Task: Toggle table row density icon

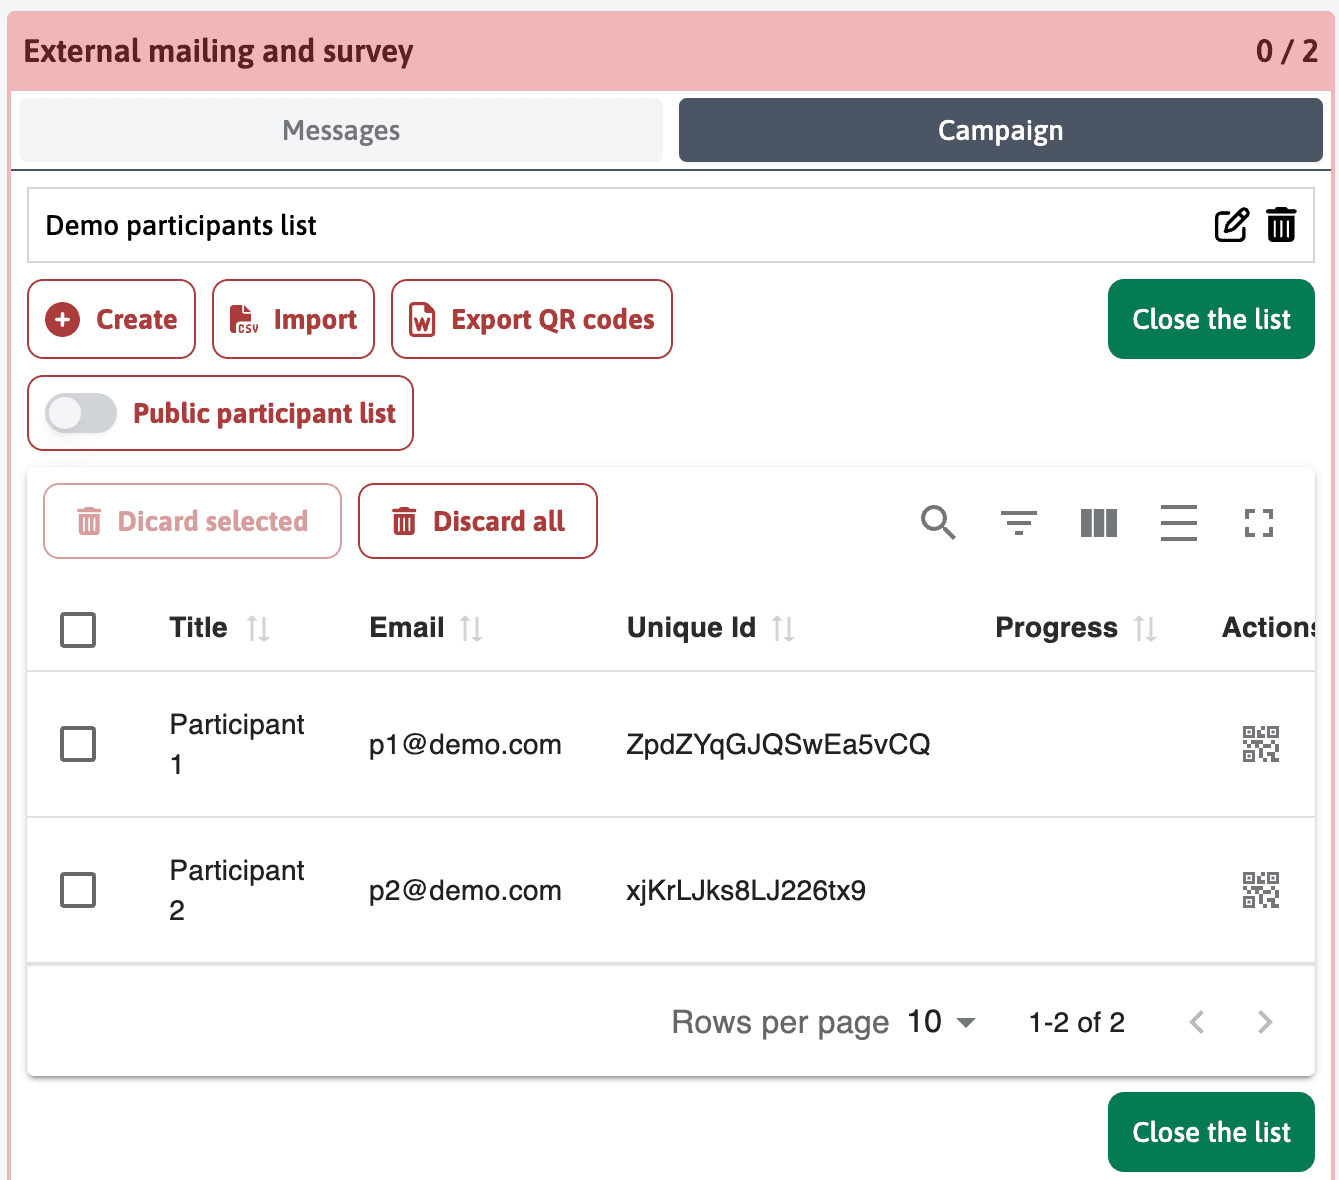Action: [x=1178, y=522]
